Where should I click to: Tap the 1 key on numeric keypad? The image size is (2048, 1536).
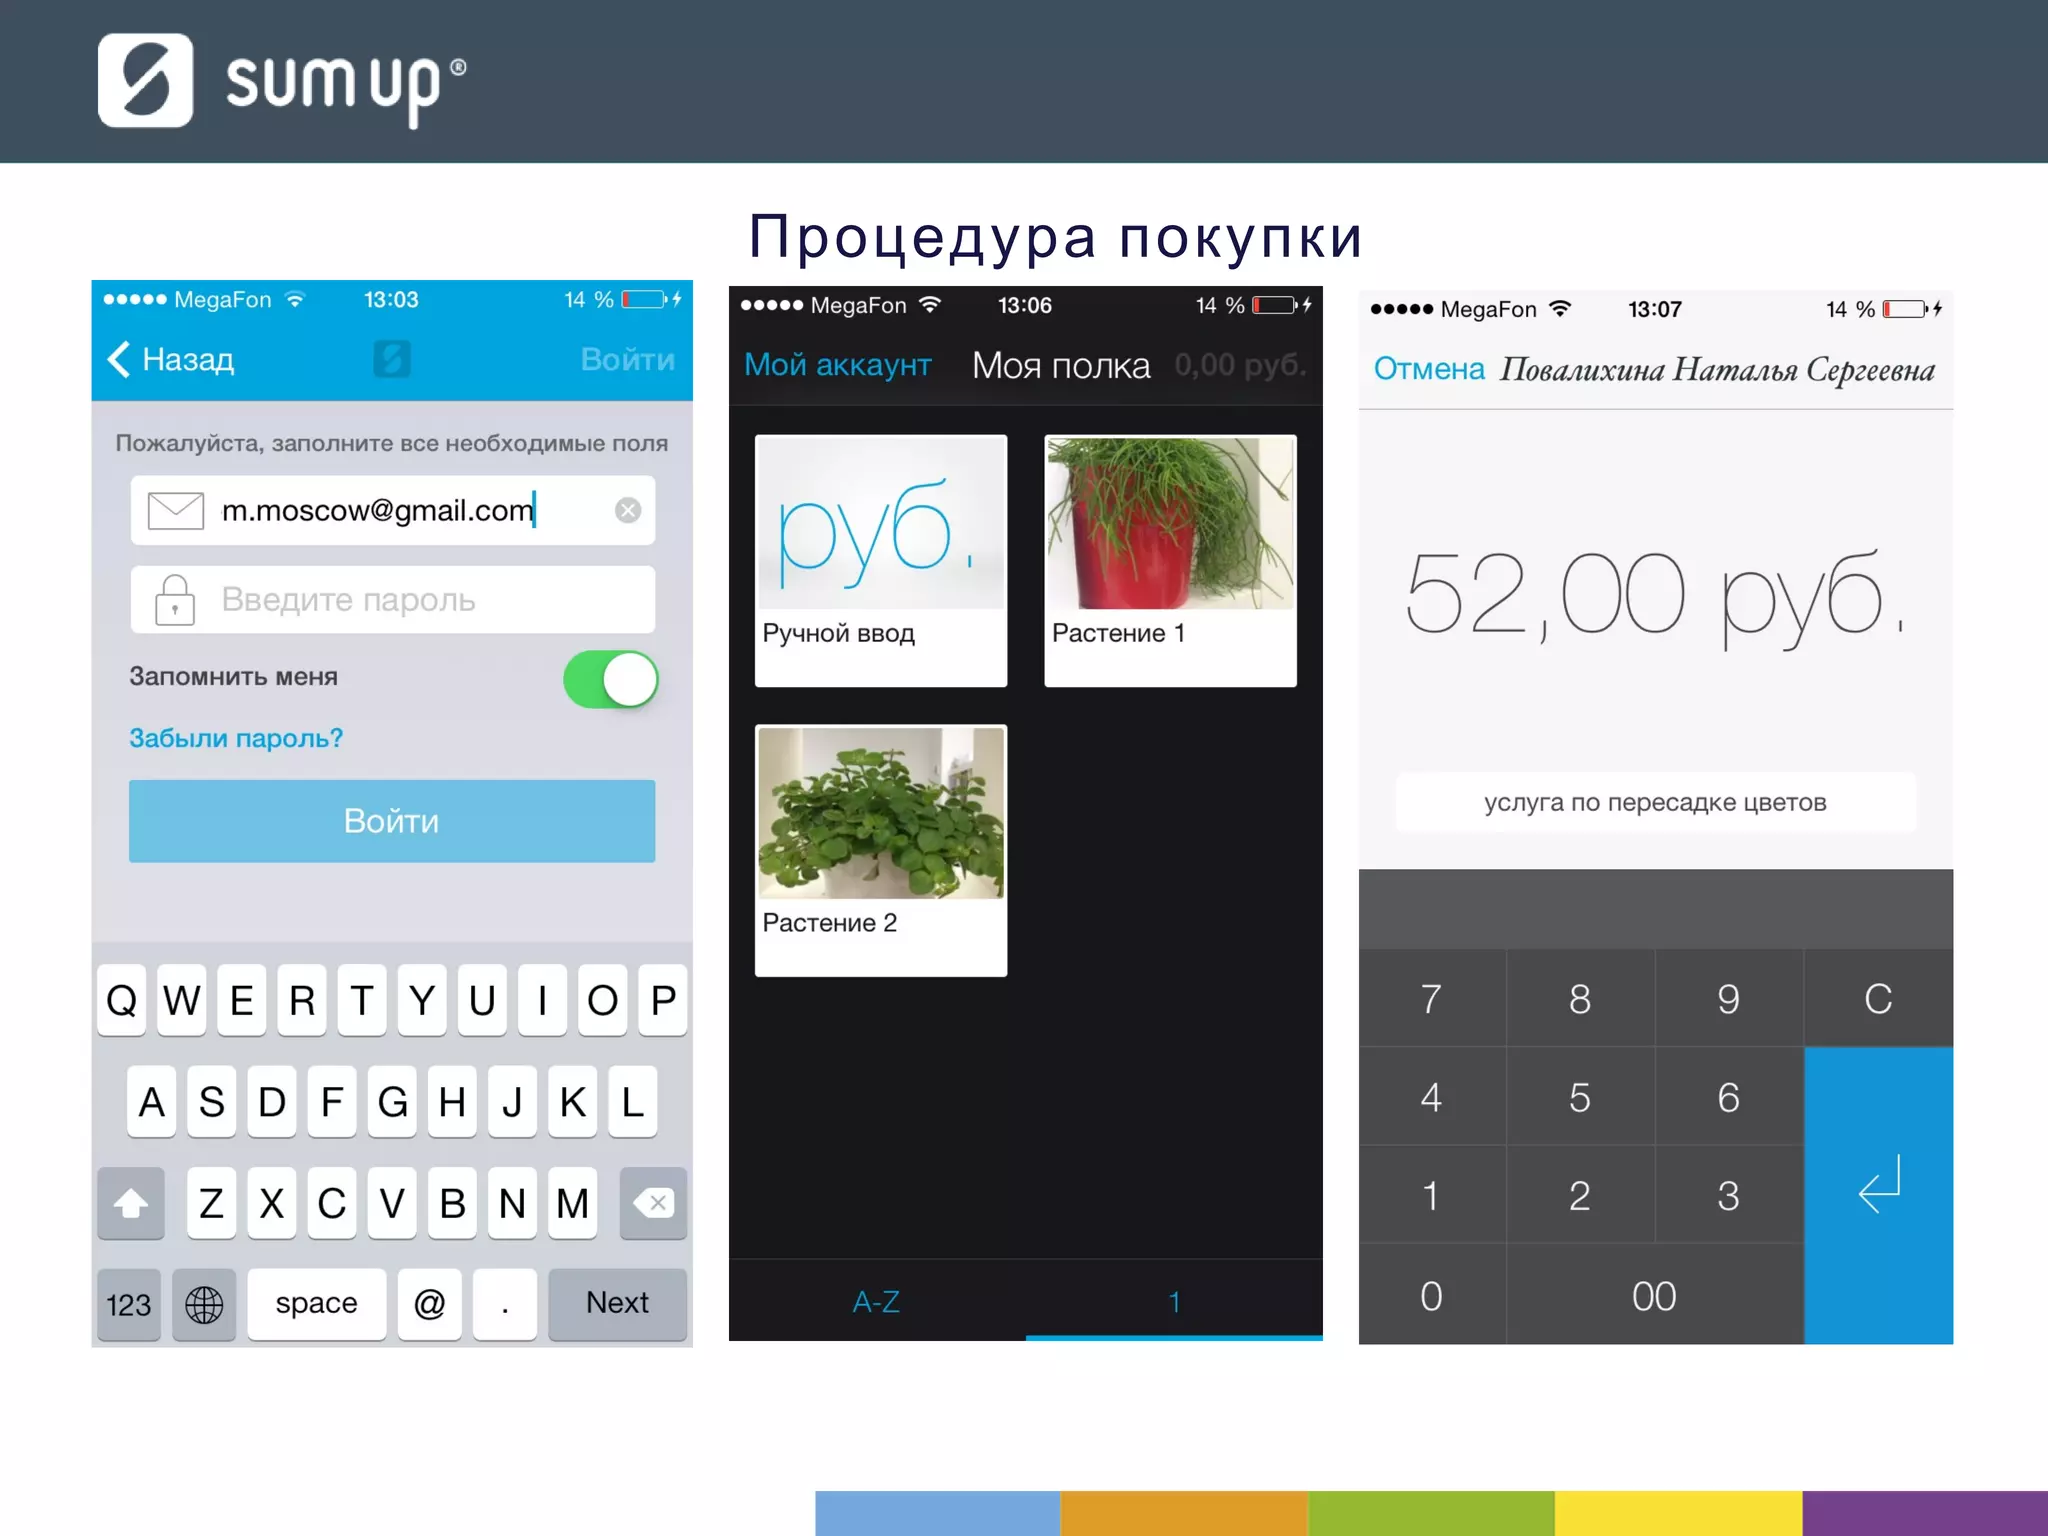point(1431,1195)
